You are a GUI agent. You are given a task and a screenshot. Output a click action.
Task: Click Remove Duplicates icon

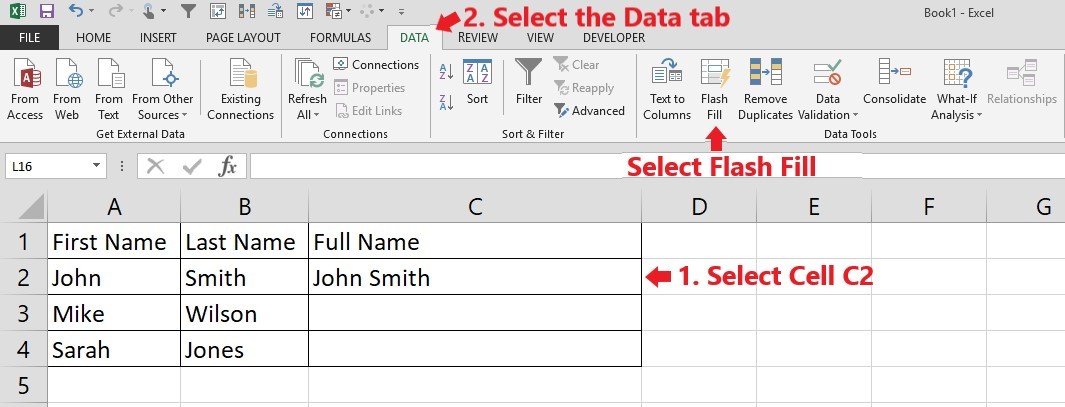(765, 73)
